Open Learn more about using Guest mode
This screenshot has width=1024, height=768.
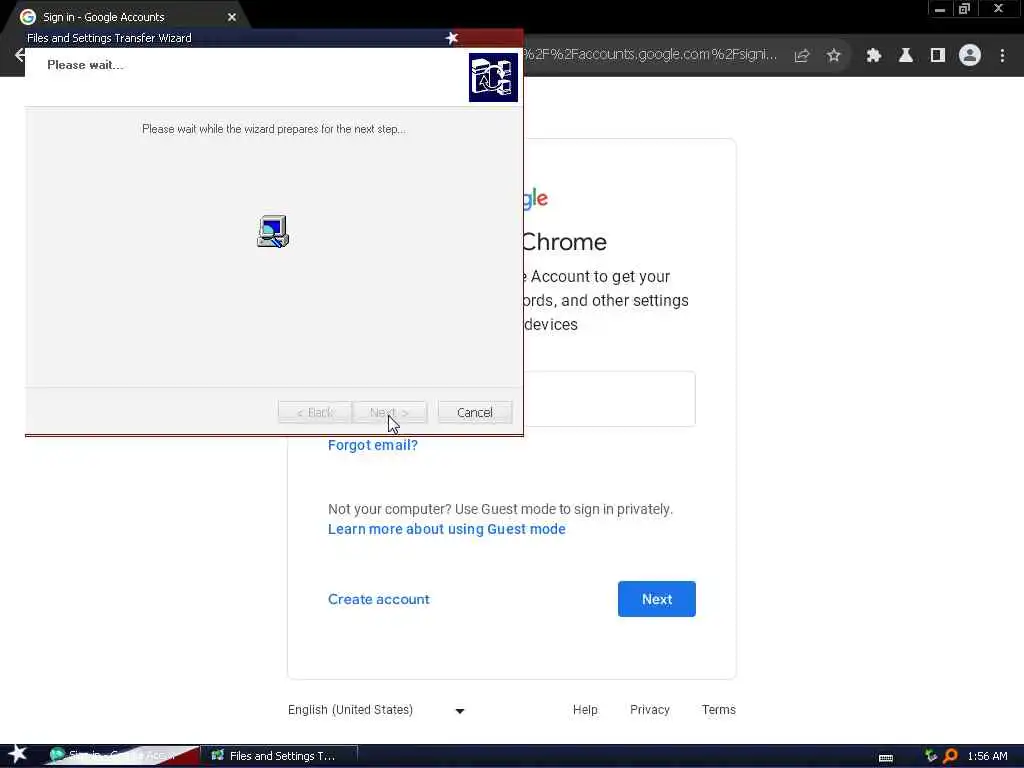pyautogui.click(x=447, y=529)
